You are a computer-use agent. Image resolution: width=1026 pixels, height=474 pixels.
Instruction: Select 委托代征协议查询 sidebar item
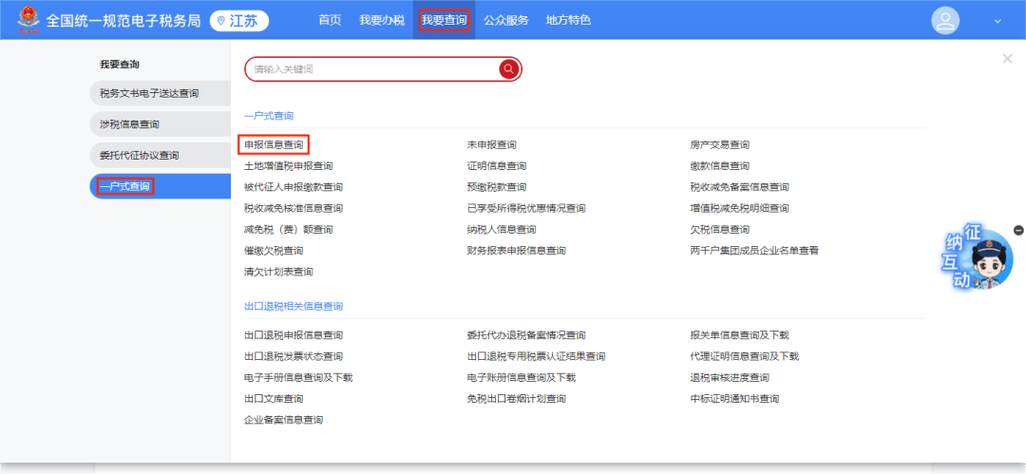click(x=160, y=156)
